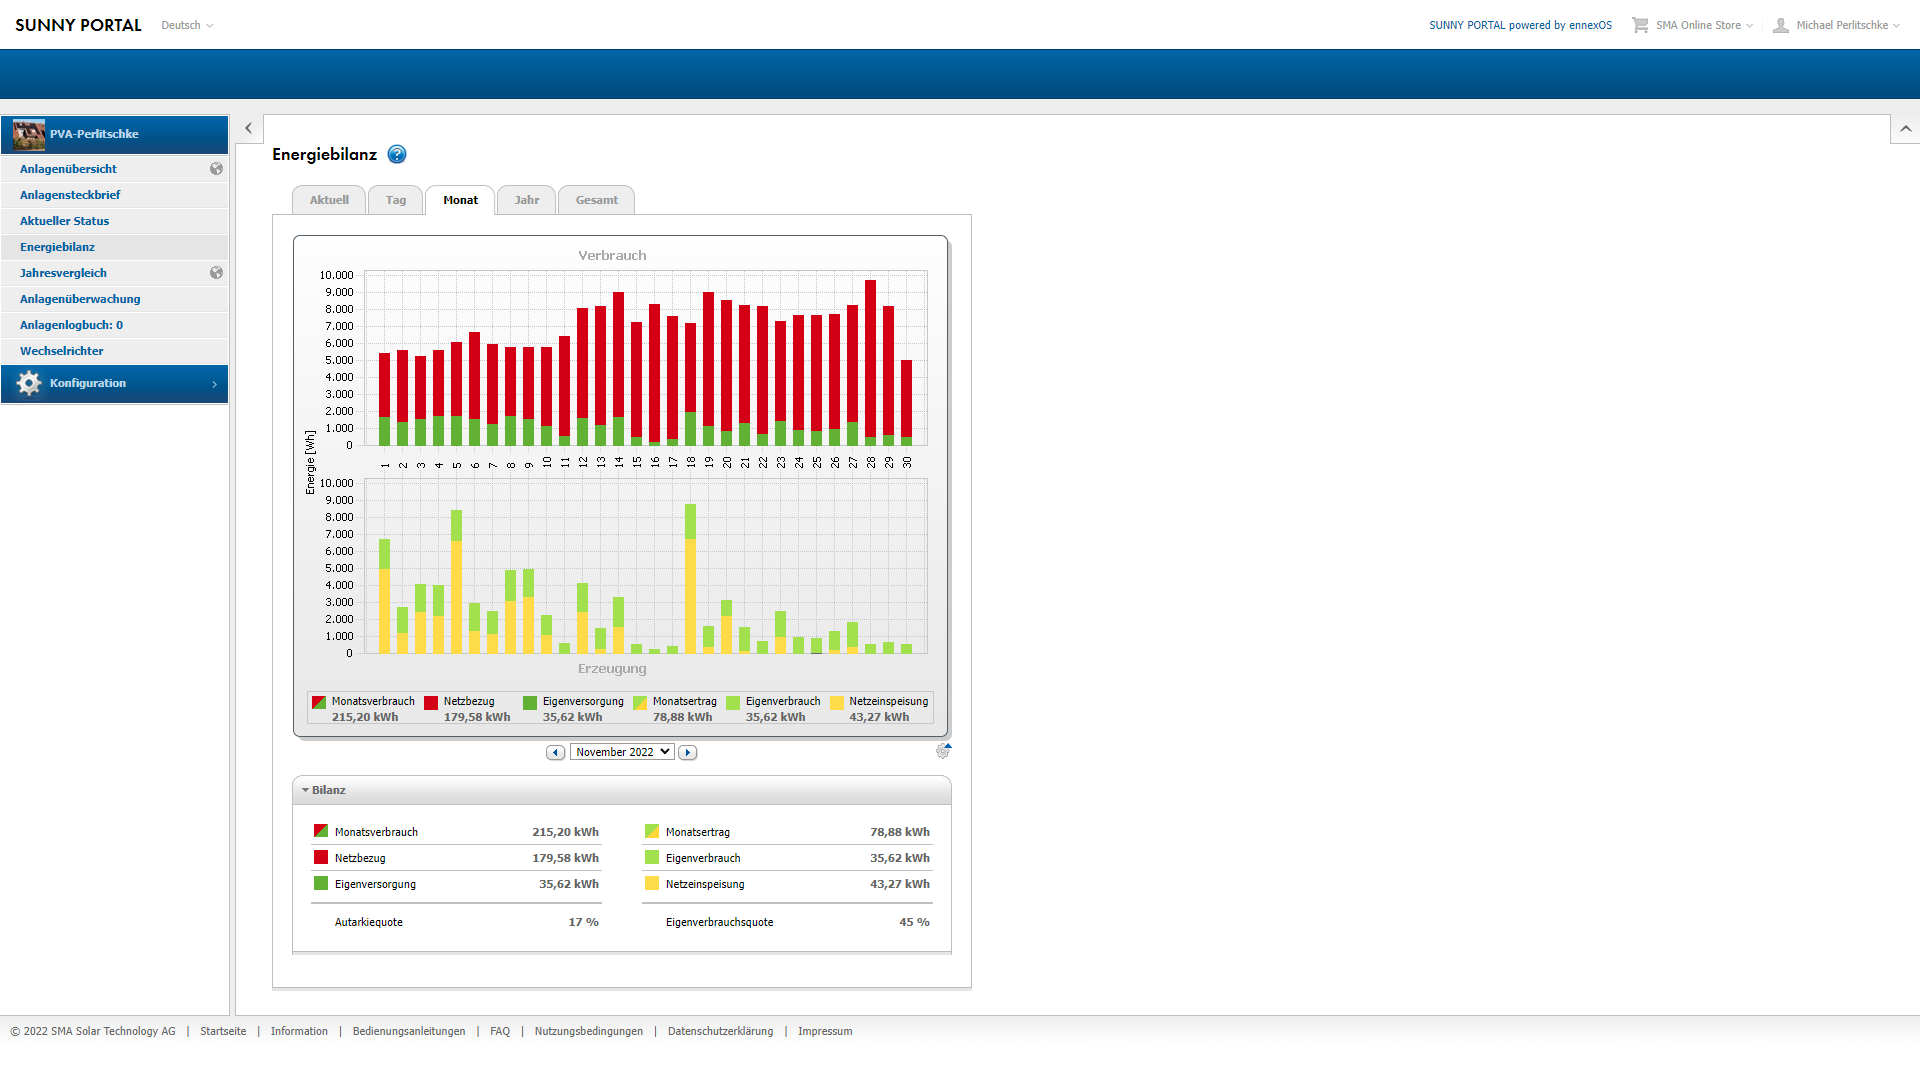The height and width of the screenshot is (1080, 1920).
Task: Open the November 2022 month dropdown
Action: point(622,752)
